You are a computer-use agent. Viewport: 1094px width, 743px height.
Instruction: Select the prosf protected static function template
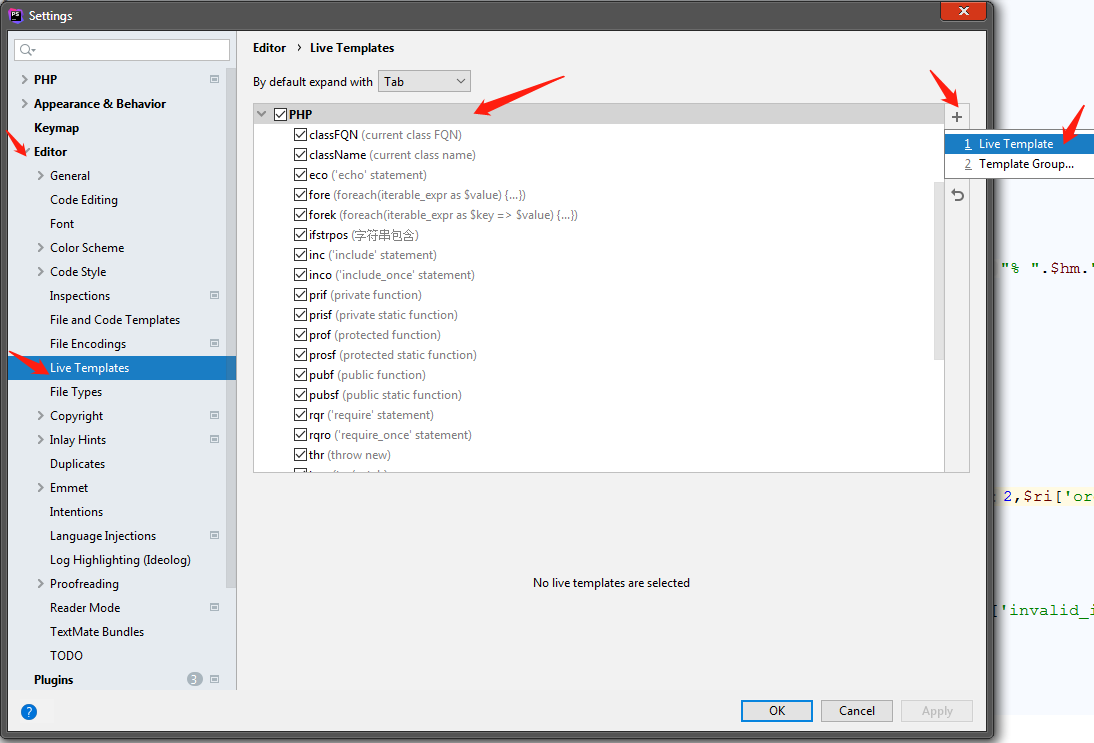pos(393,355)
